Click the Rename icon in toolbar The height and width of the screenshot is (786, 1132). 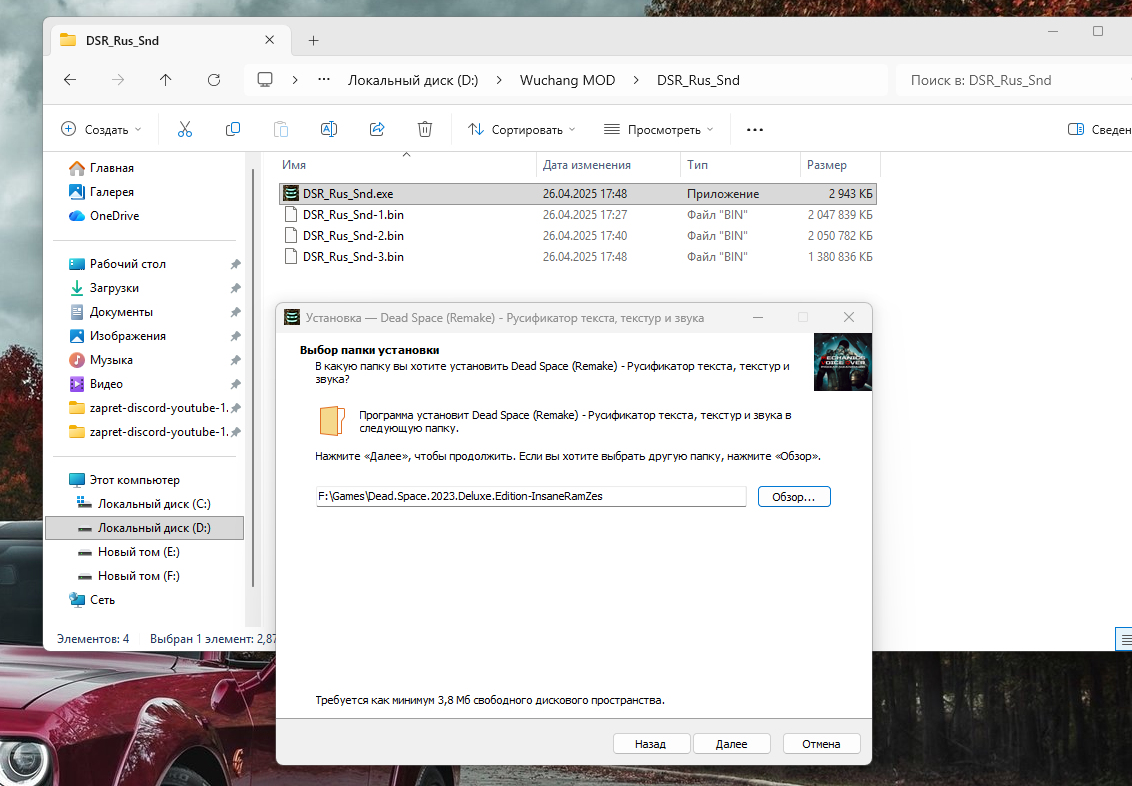[329, 129]
